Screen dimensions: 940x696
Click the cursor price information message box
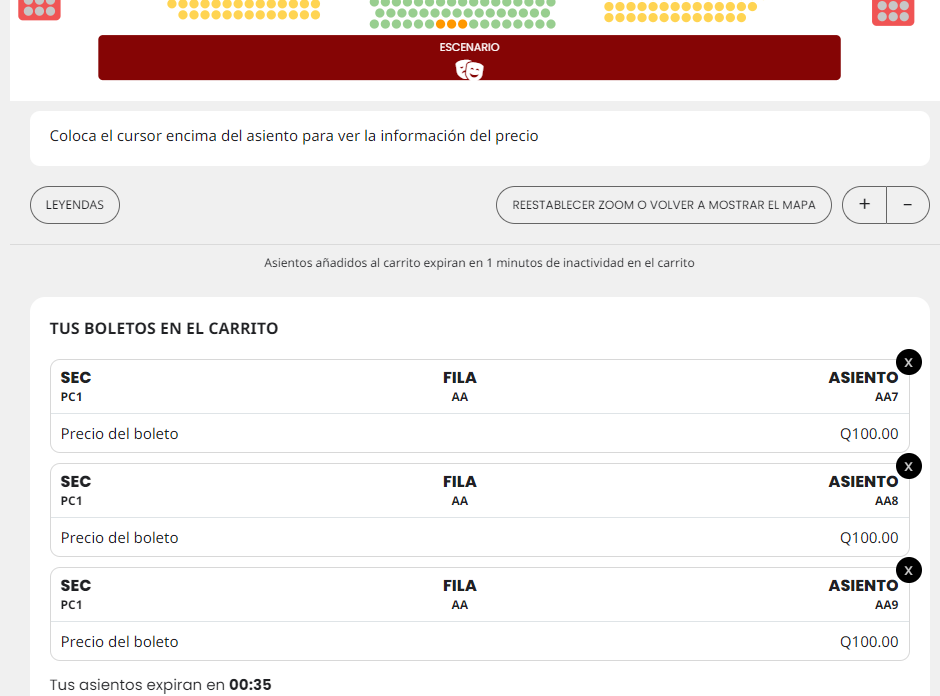(x=479, y=137)
